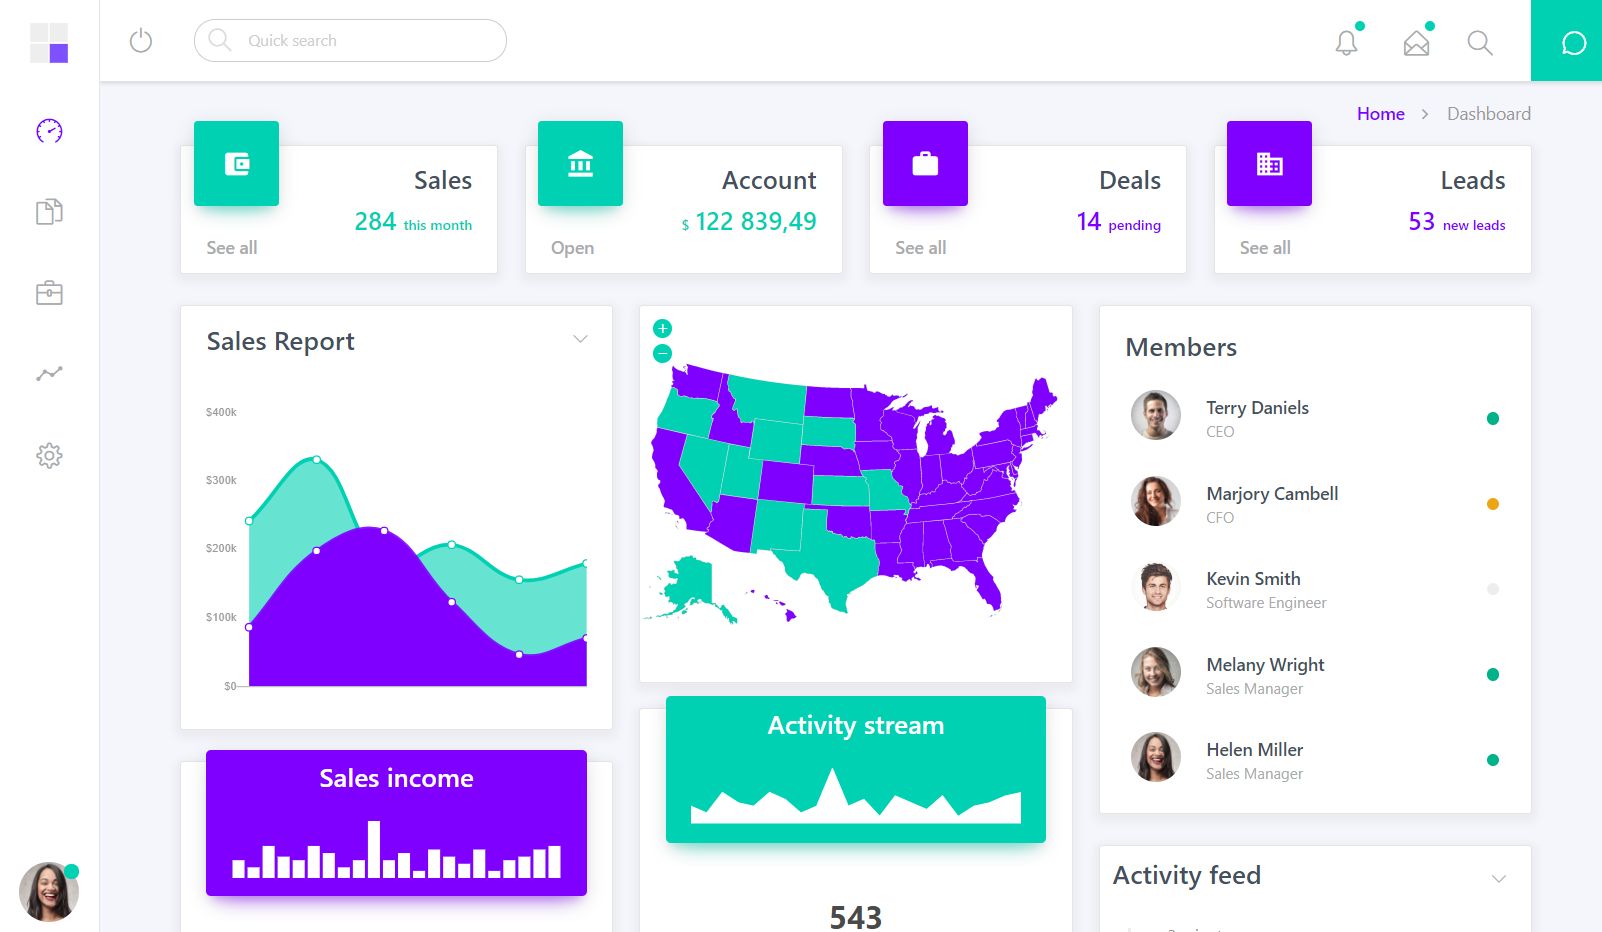Viewport: 1602px width, 932px height.
Task: Click the power icon in the top bar
Action: (141, 41)
